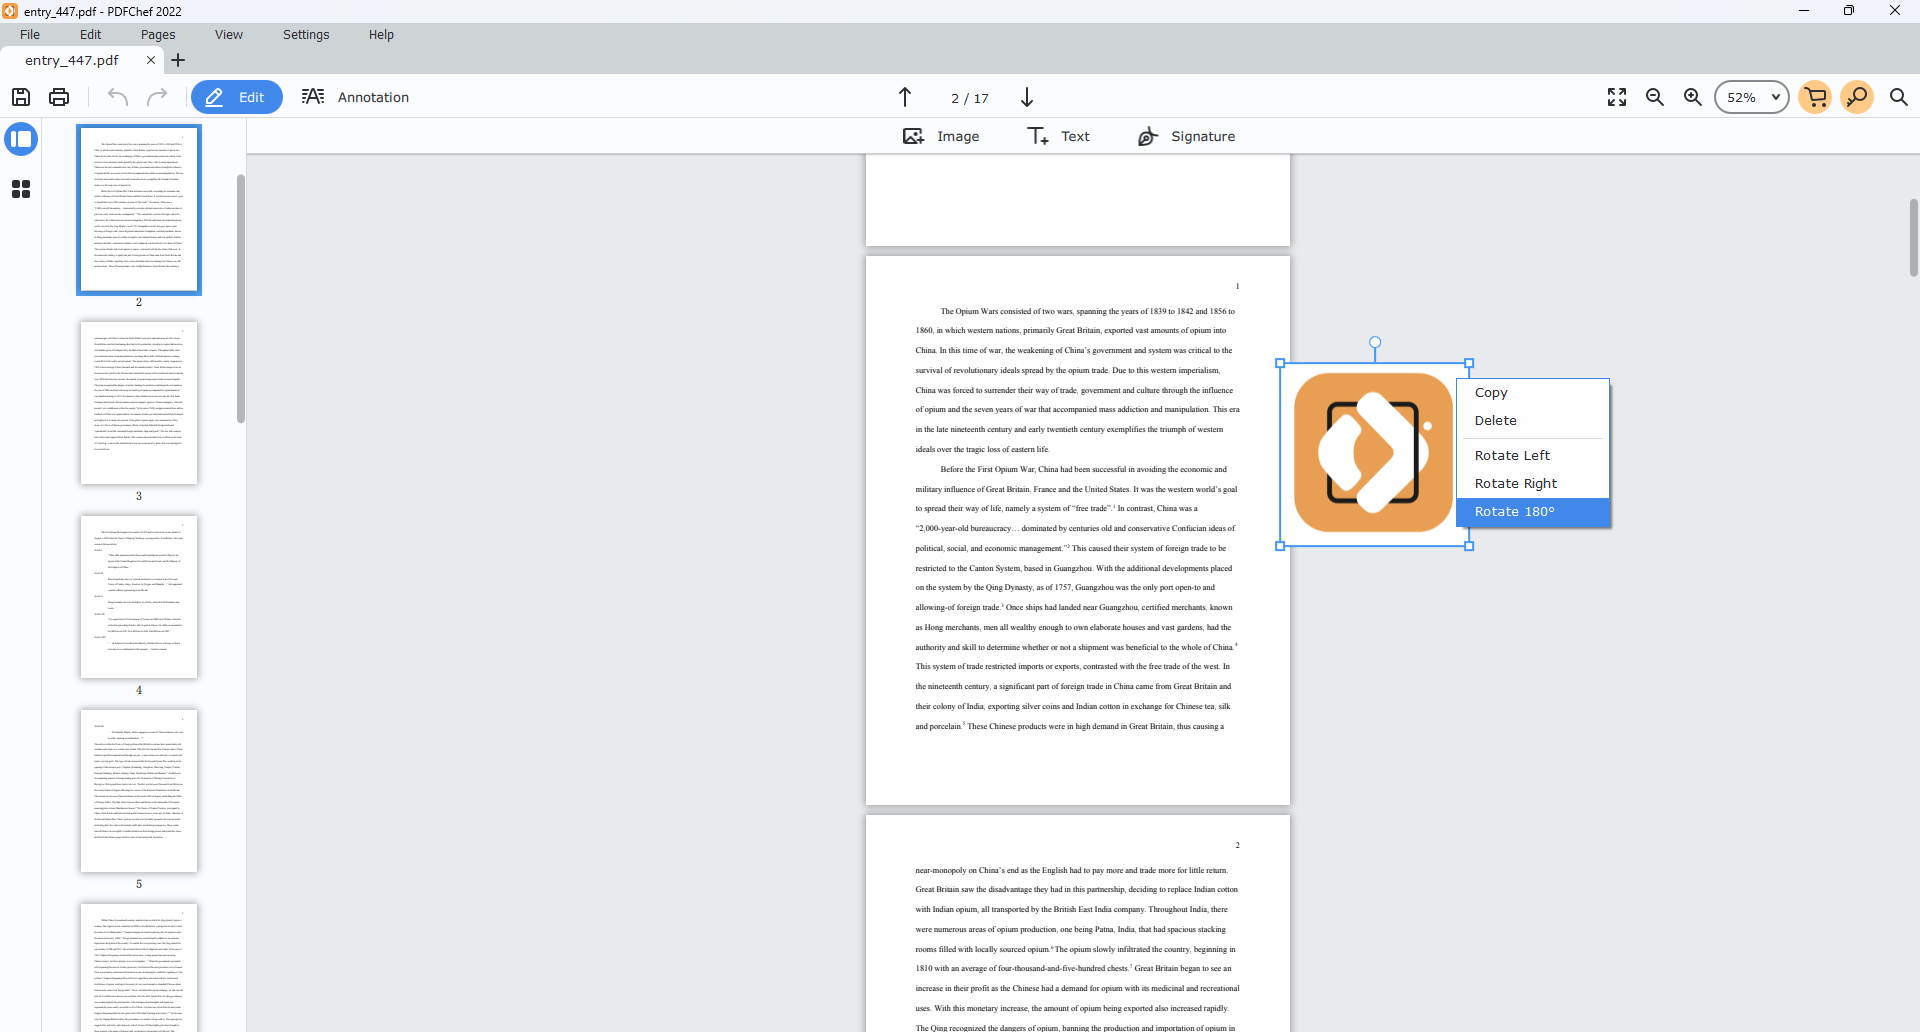Toggle the page thumbnails panel icon

pyautogui.click(x=21, y=139)
